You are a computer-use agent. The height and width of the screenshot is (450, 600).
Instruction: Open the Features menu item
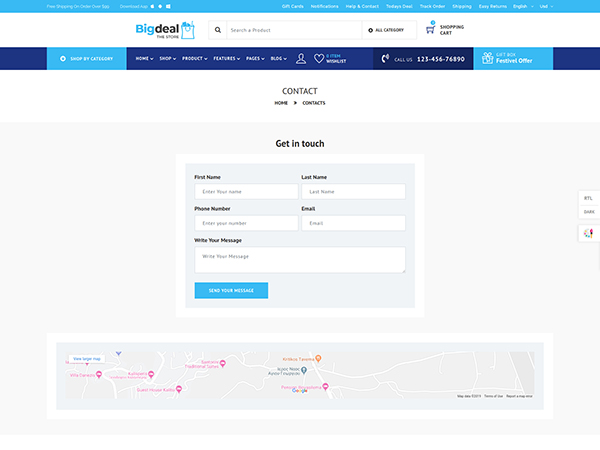[226, 59]
